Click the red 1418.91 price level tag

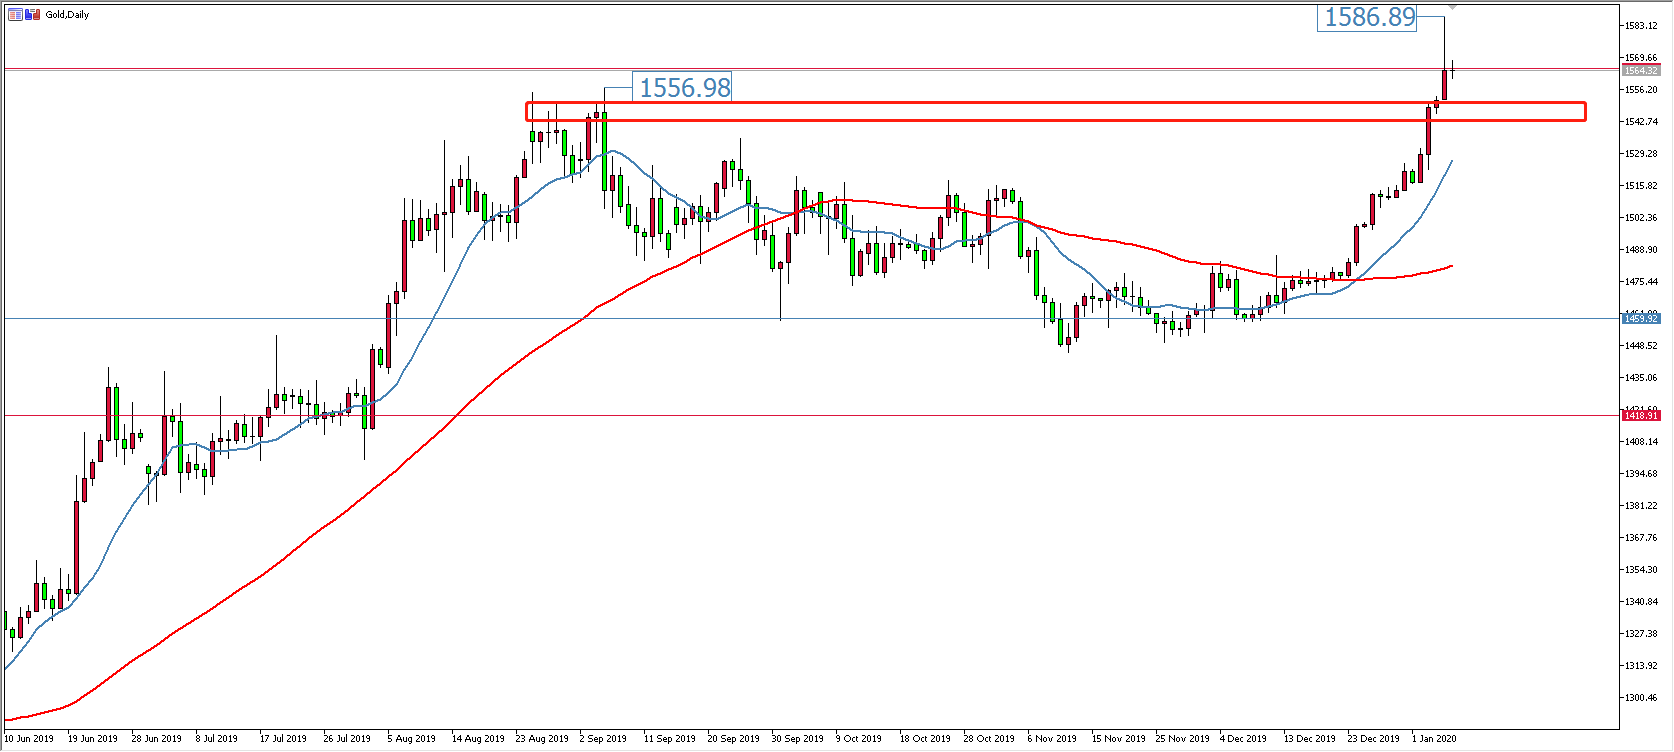coord(1641,415)
